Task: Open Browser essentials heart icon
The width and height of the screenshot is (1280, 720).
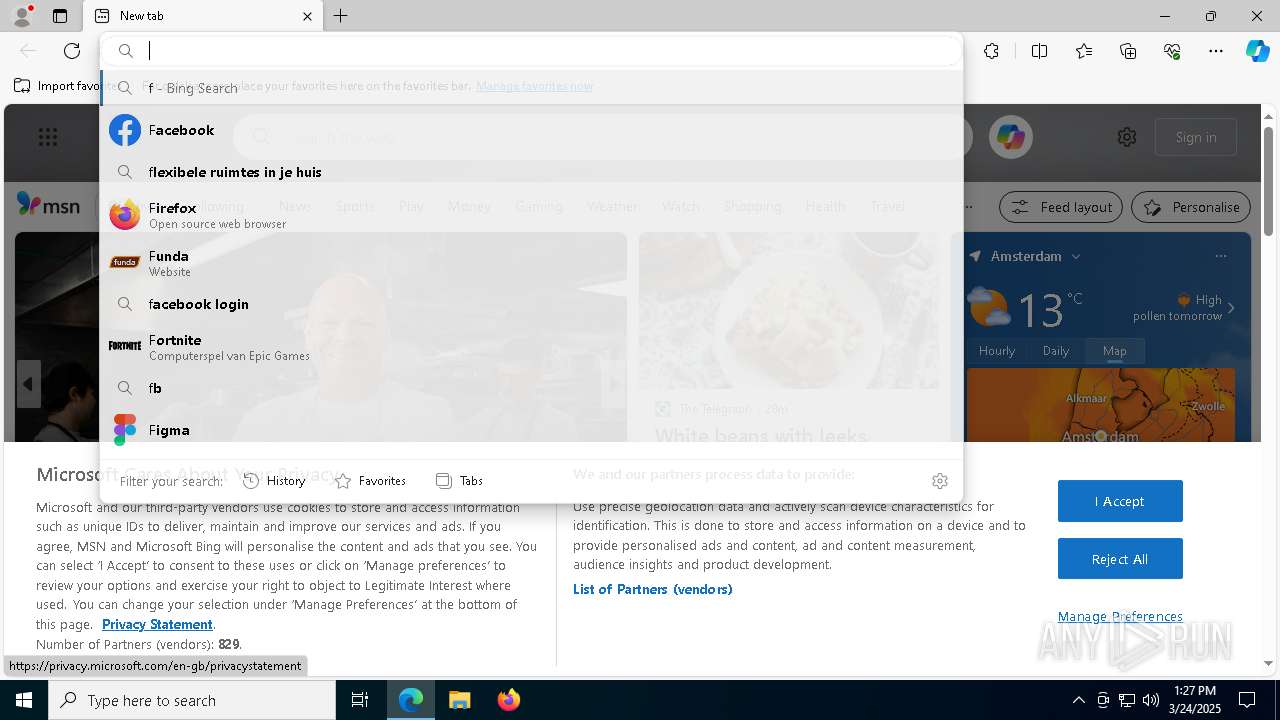Action: (x=1172, y=51)
